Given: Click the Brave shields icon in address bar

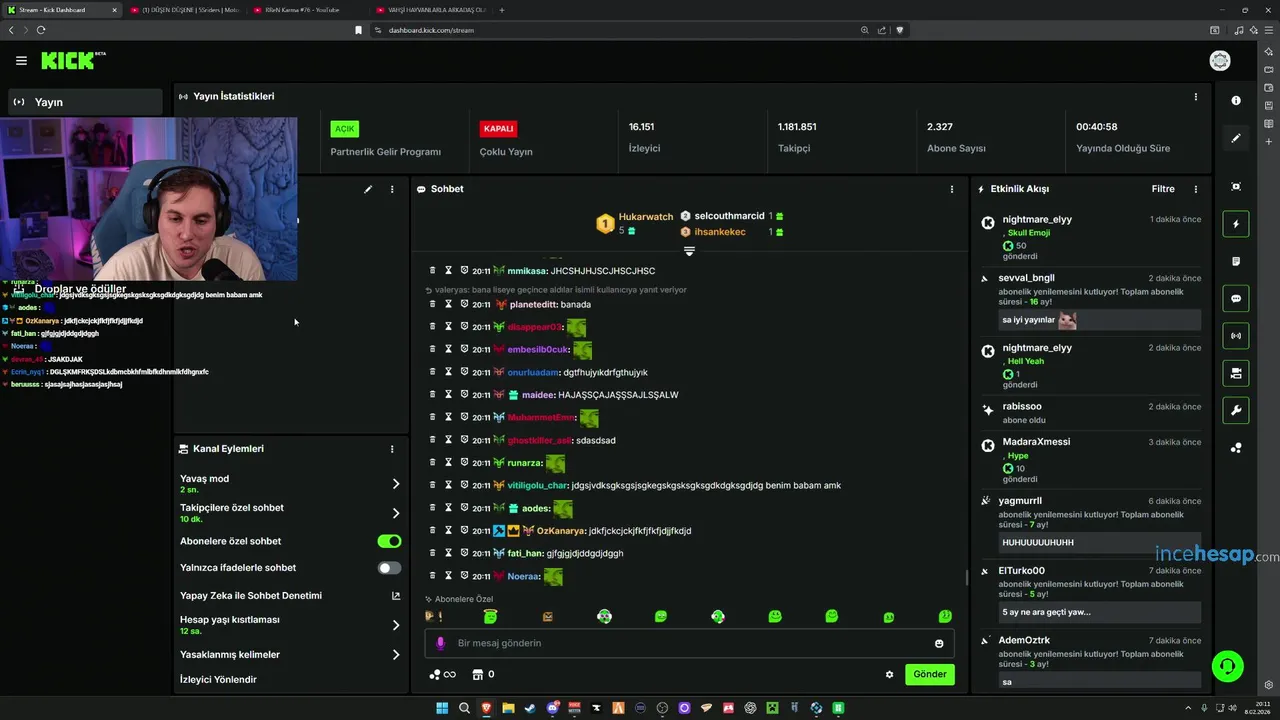Looking at the screenshot, I should coord(899,30).
